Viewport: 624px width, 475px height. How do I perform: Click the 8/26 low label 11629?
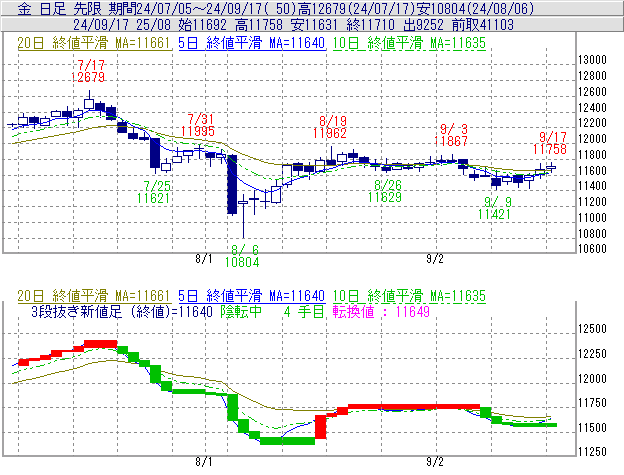point(384,197)
